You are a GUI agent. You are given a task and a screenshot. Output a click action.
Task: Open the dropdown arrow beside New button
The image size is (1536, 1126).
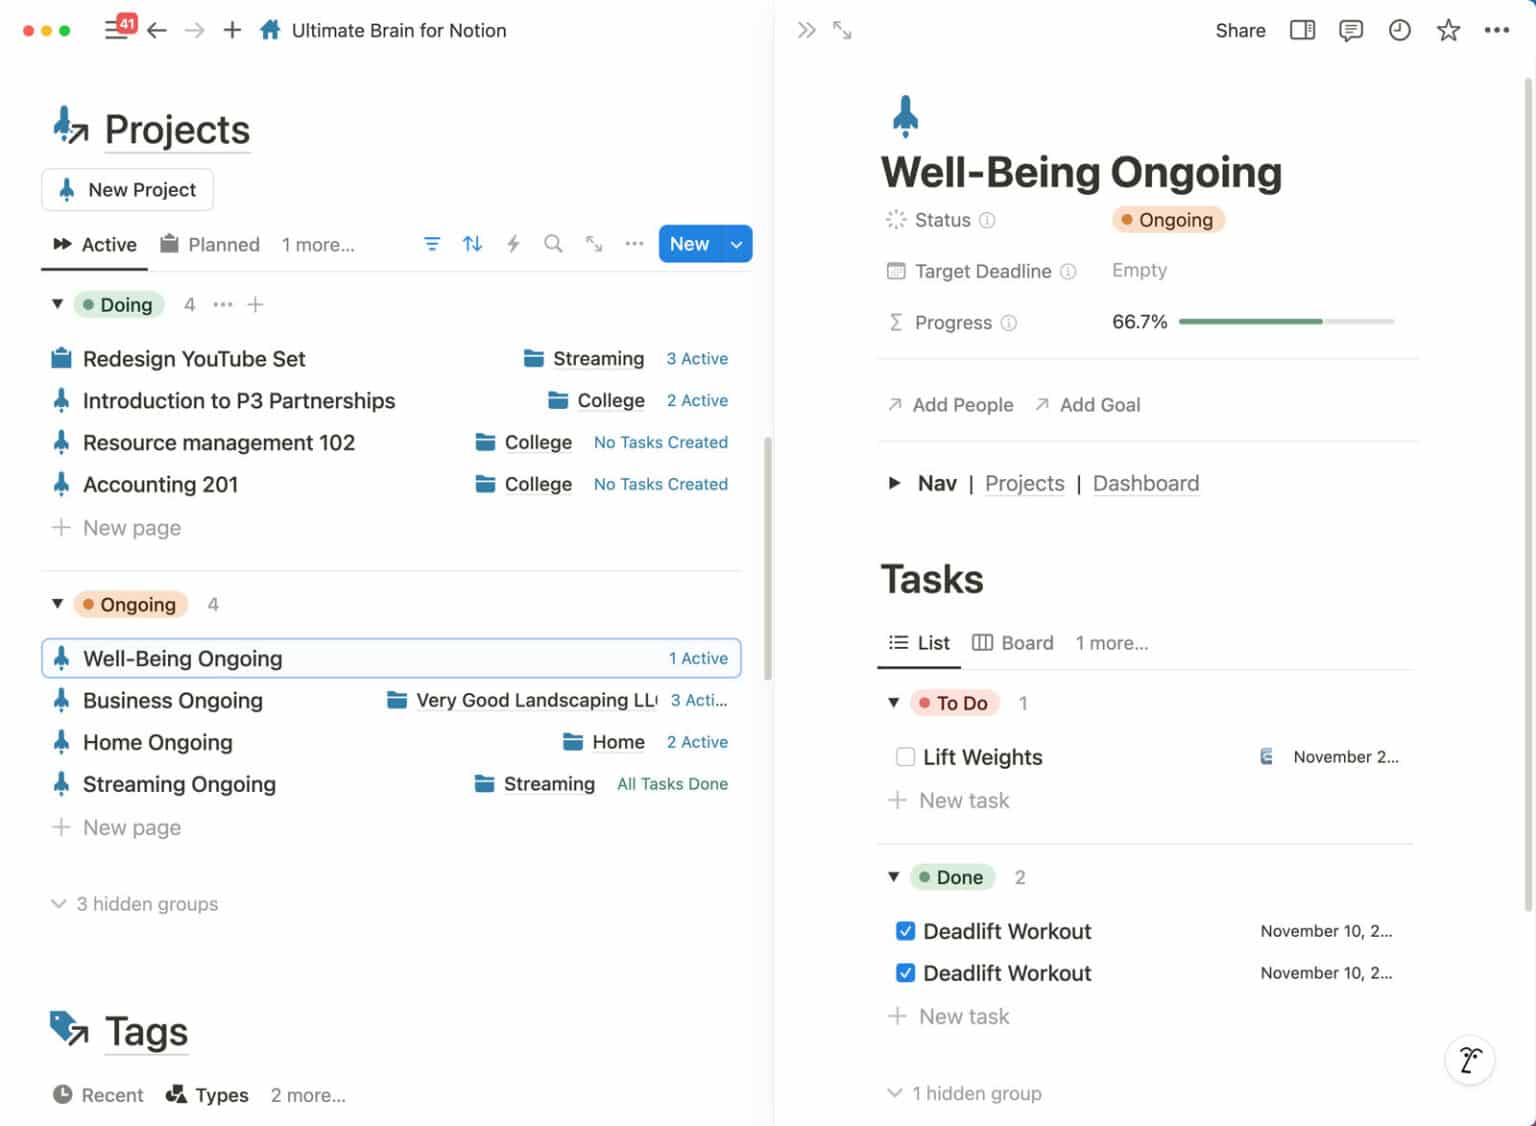pos(736,244)
